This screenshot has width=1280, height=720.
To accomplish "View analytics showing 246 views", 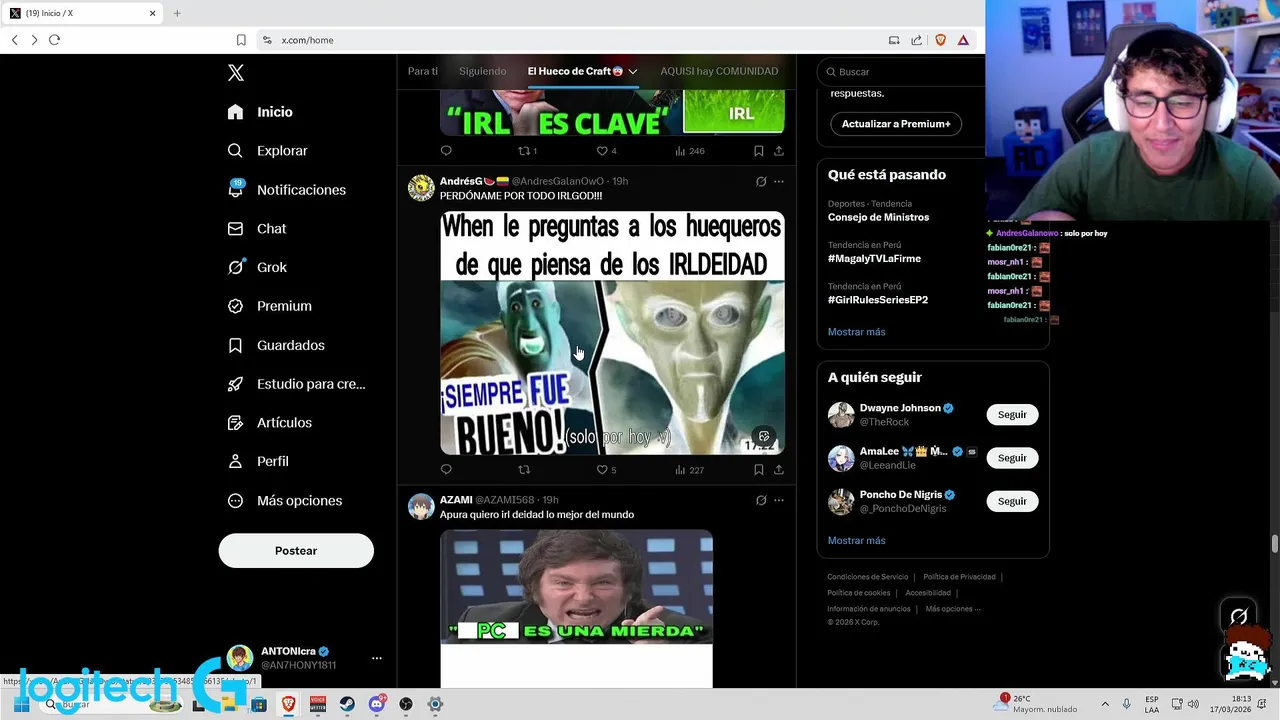I will click(689, 151).
